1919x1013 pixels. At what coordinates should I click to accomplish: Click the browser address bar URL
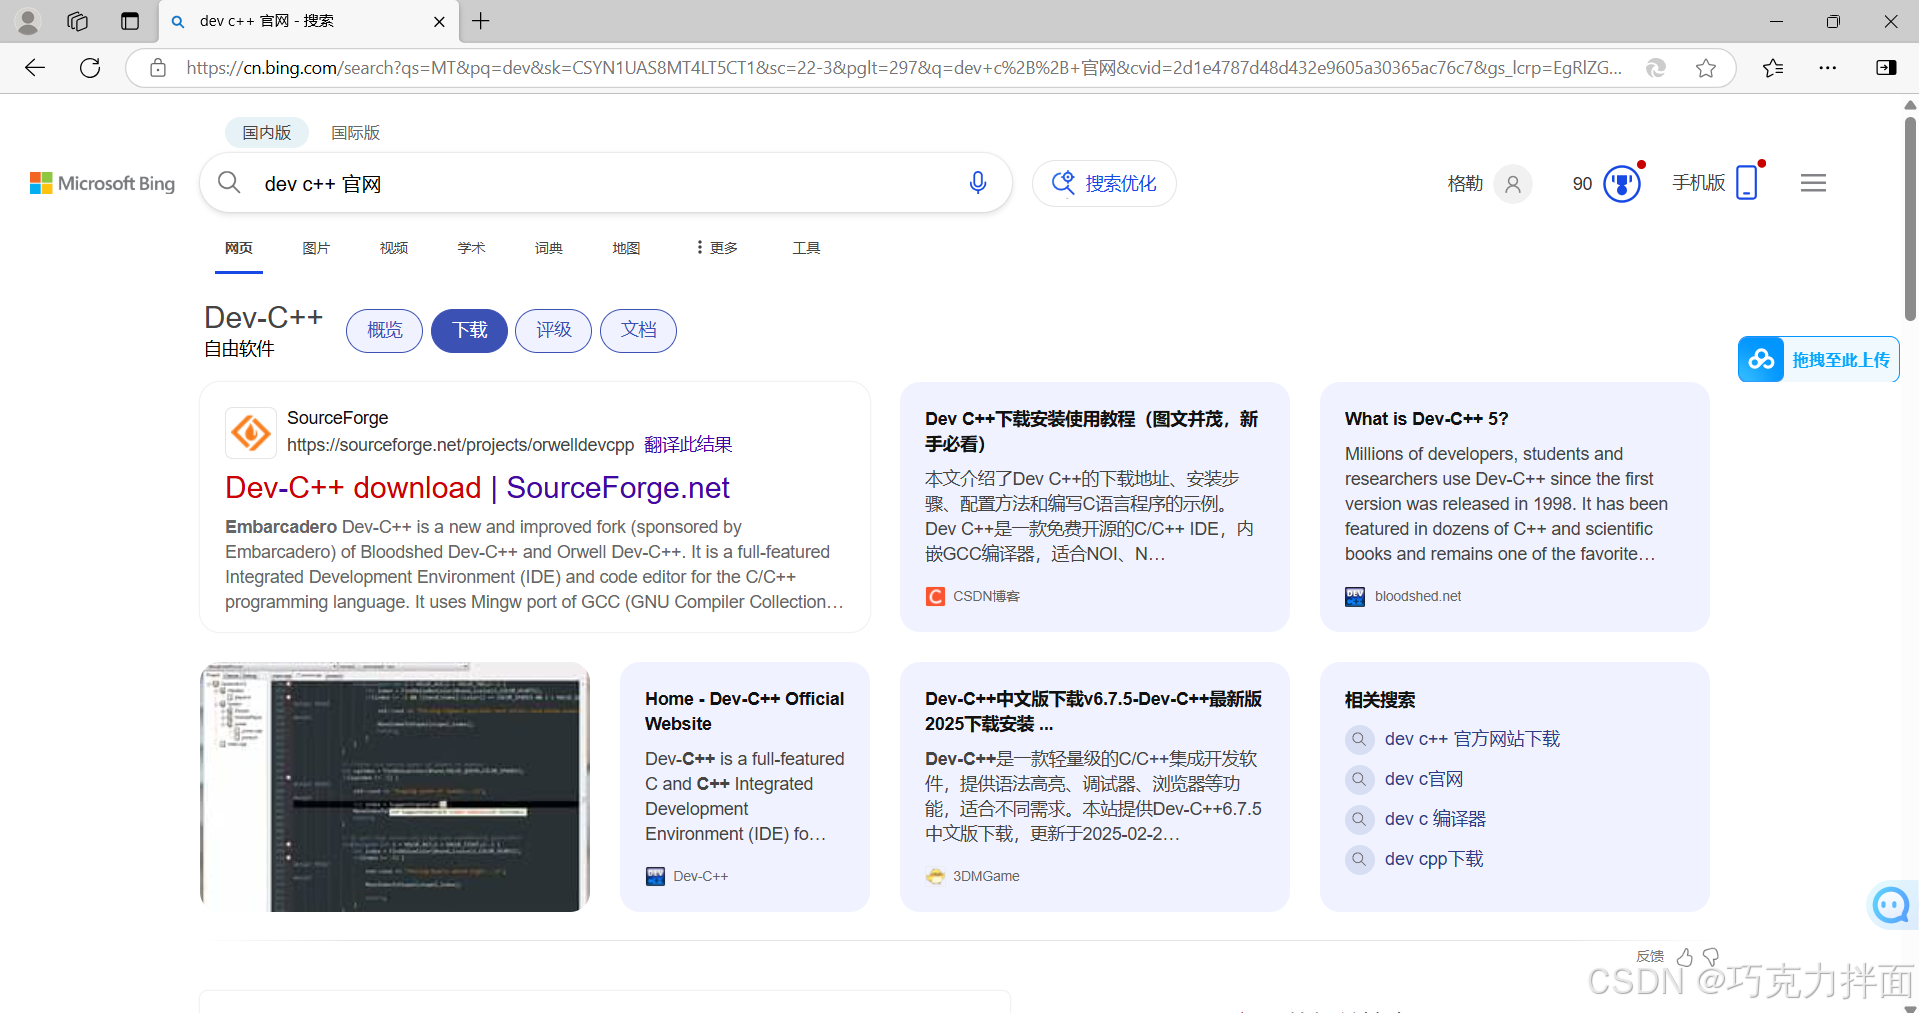(x=904, y=68)
